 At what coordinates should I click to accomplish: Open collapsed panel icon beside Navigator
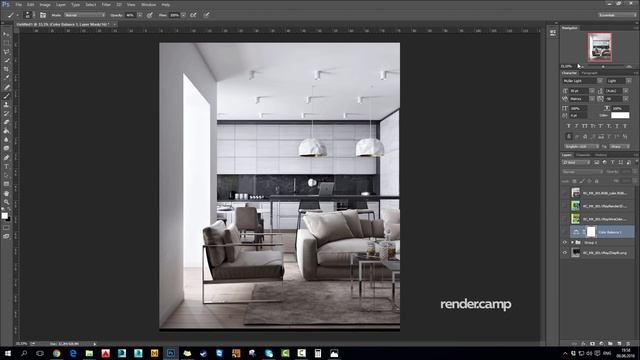click(553, 33)
